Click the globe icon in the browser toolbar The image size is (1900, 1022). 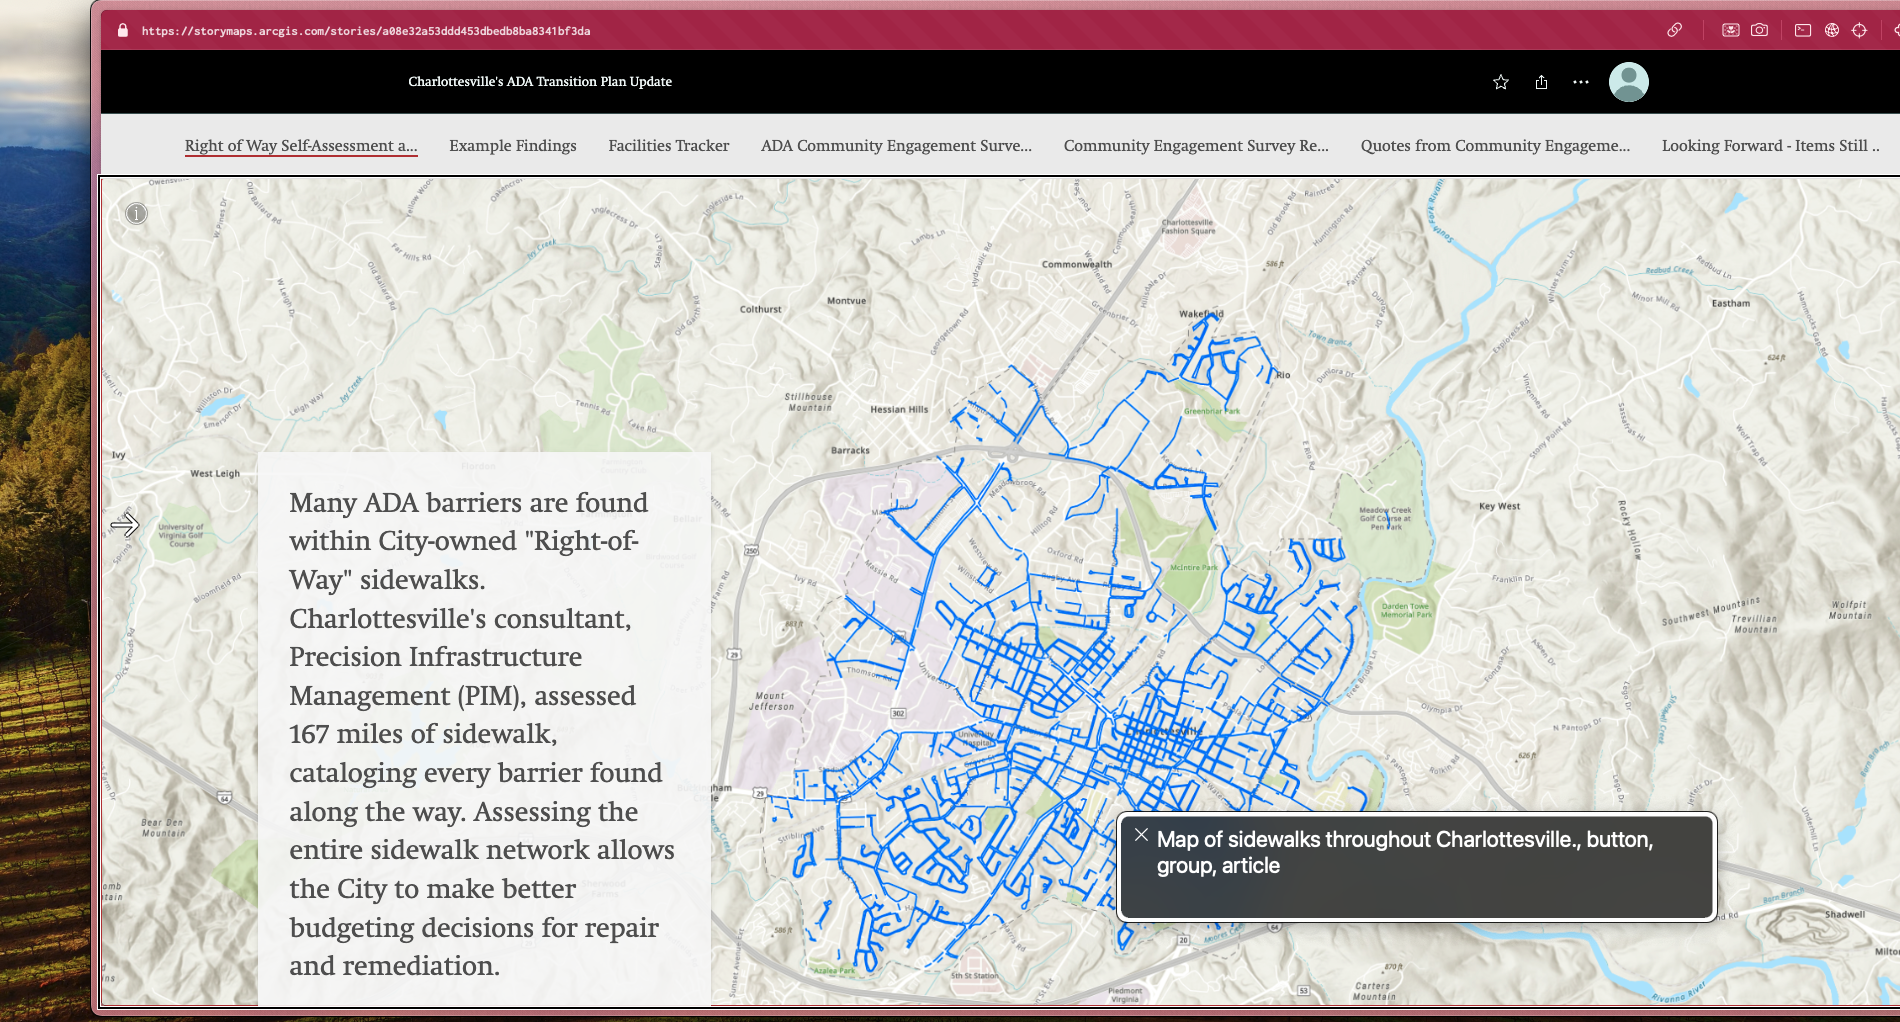1832,30
